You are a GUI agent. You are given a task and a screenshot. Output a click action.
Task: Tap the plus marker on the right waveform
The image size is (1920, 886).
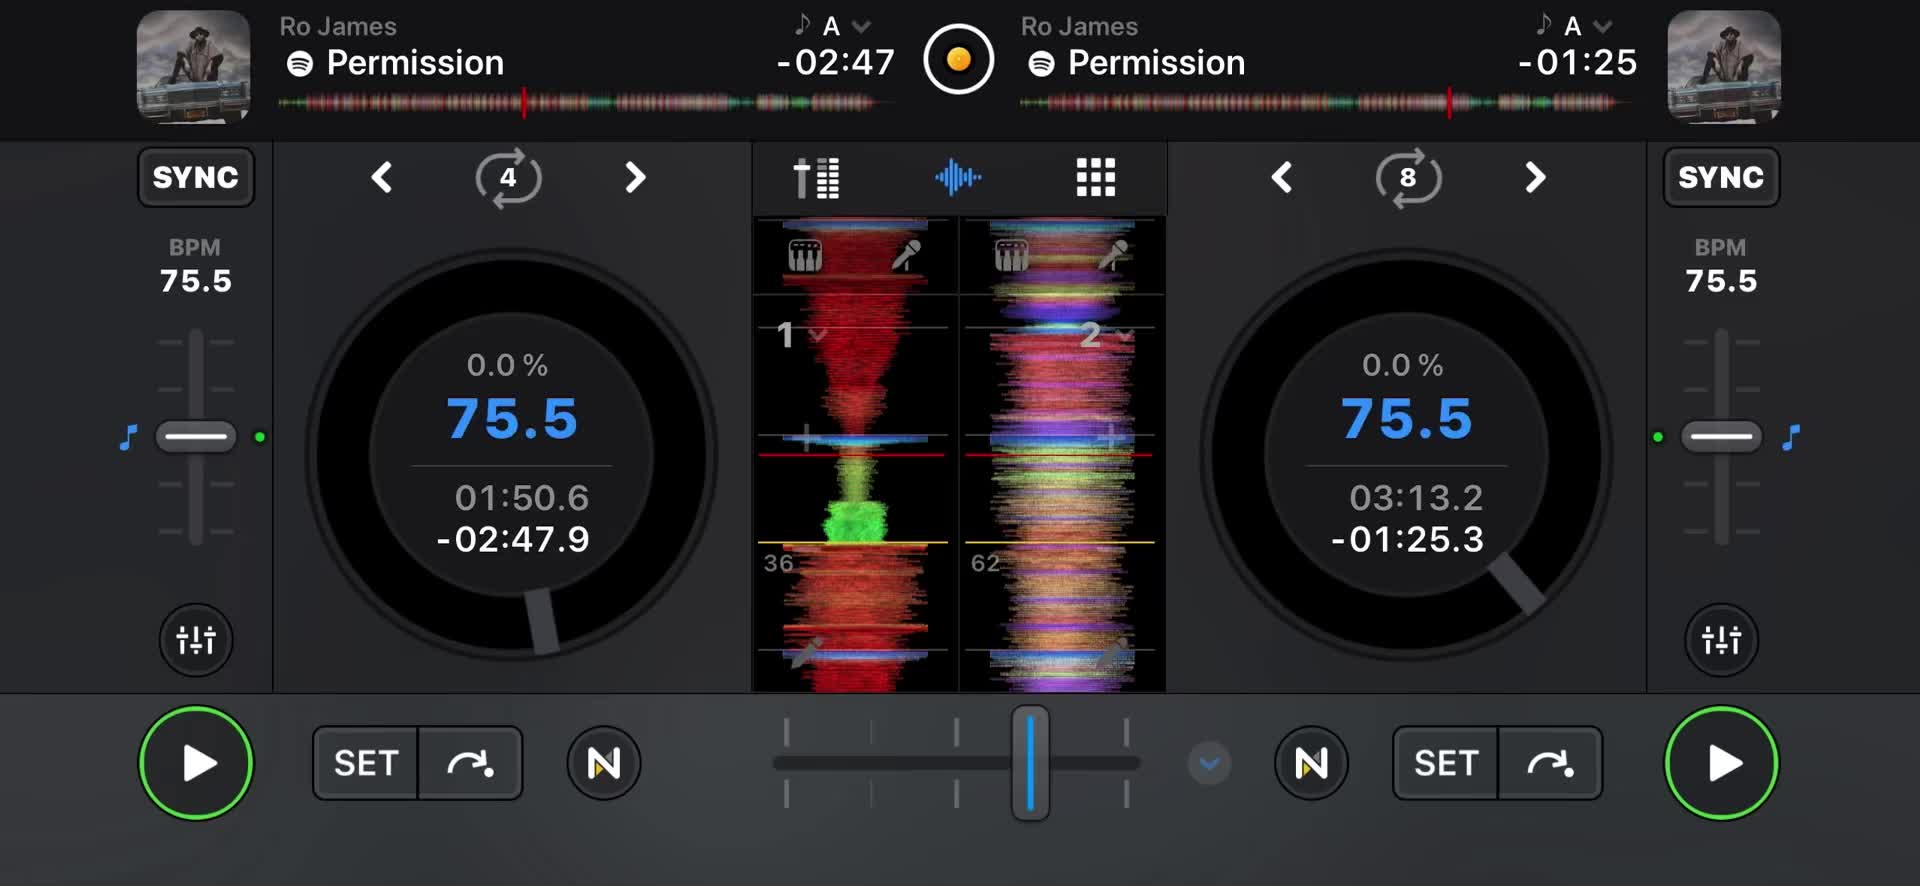[x=1110, y=436]
